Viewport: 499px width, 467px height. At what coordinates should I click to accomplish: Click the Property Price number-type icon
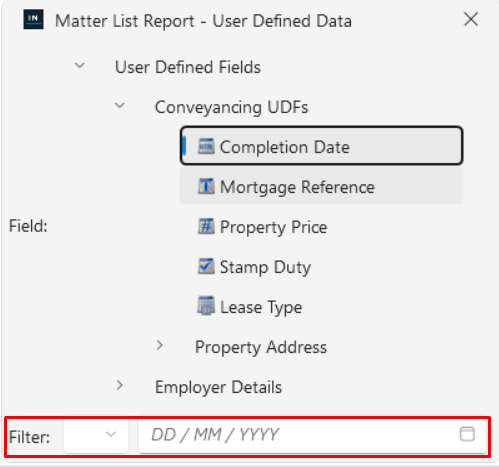point(206,227)
